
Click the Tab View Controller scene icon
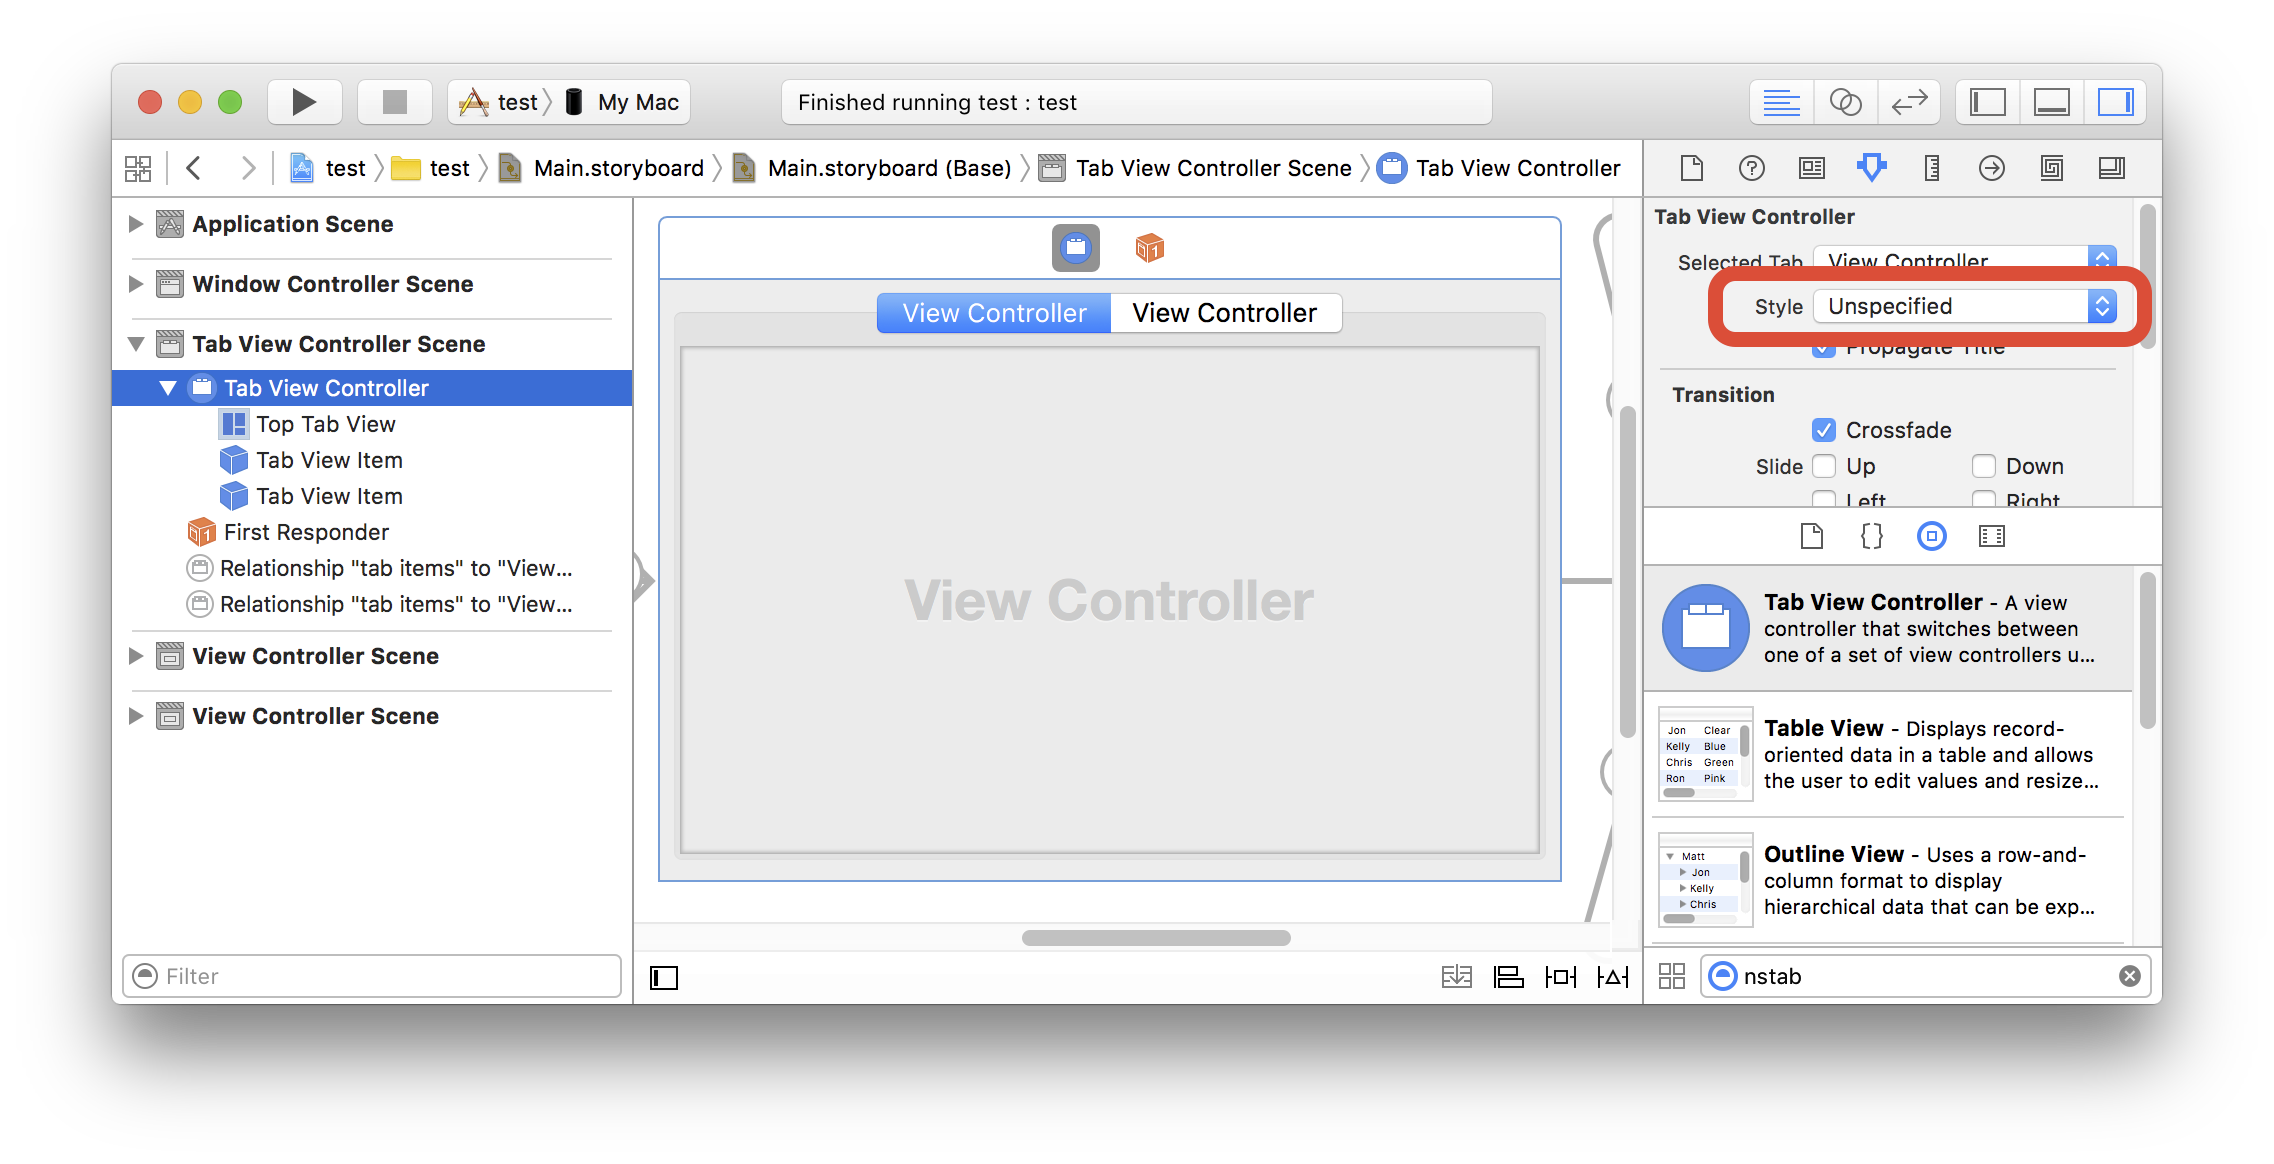click(168, 343)
